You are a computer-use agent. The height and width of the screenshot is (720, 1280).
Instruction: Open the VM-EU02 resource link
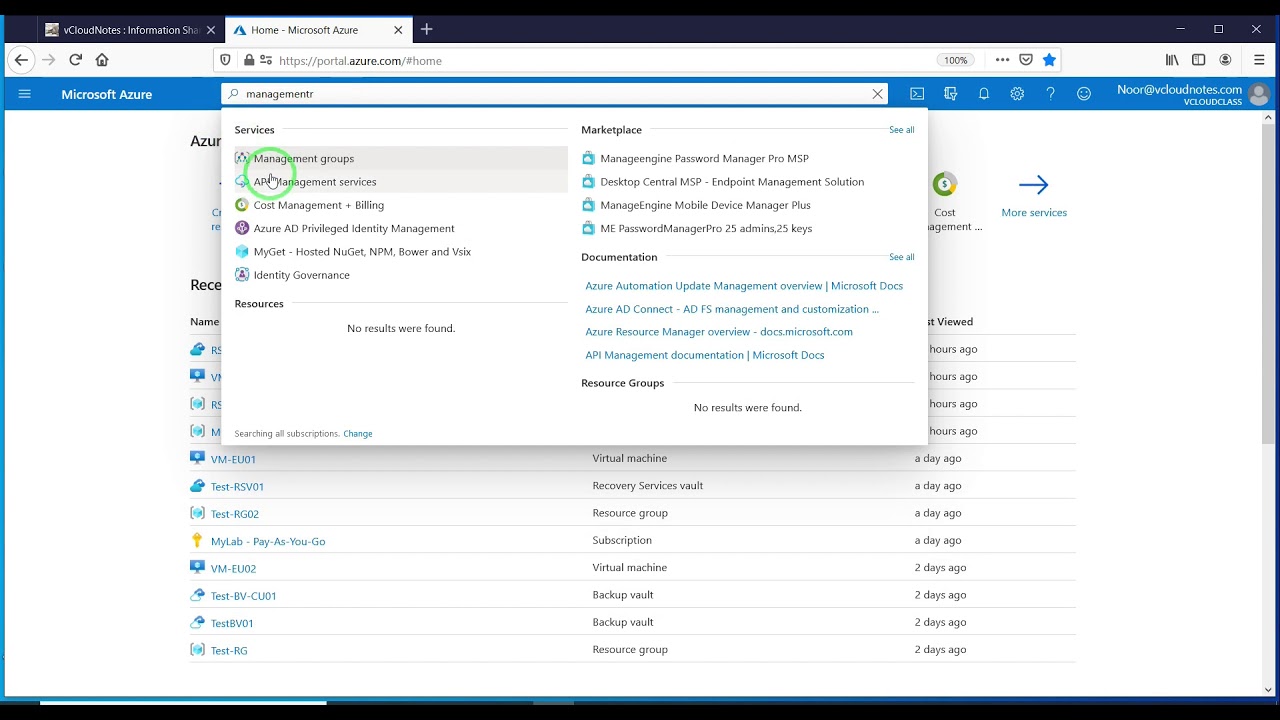[233, 568]
